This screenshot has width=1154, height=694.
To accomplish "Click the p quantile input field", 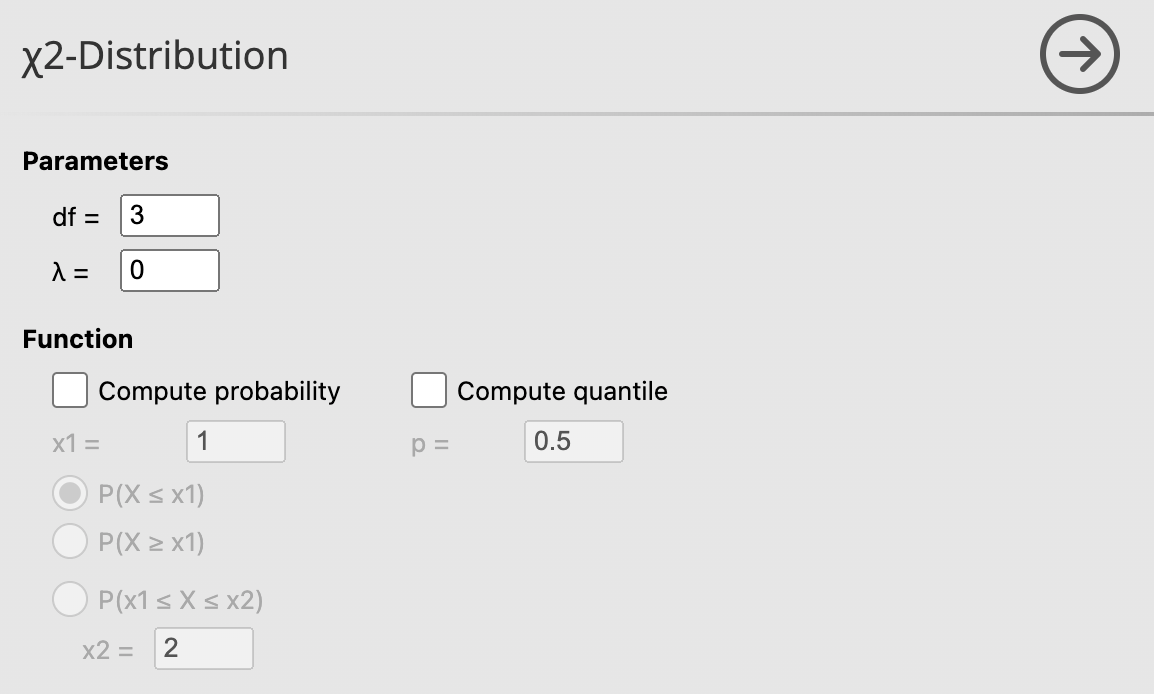I will (x=573, y=441).
